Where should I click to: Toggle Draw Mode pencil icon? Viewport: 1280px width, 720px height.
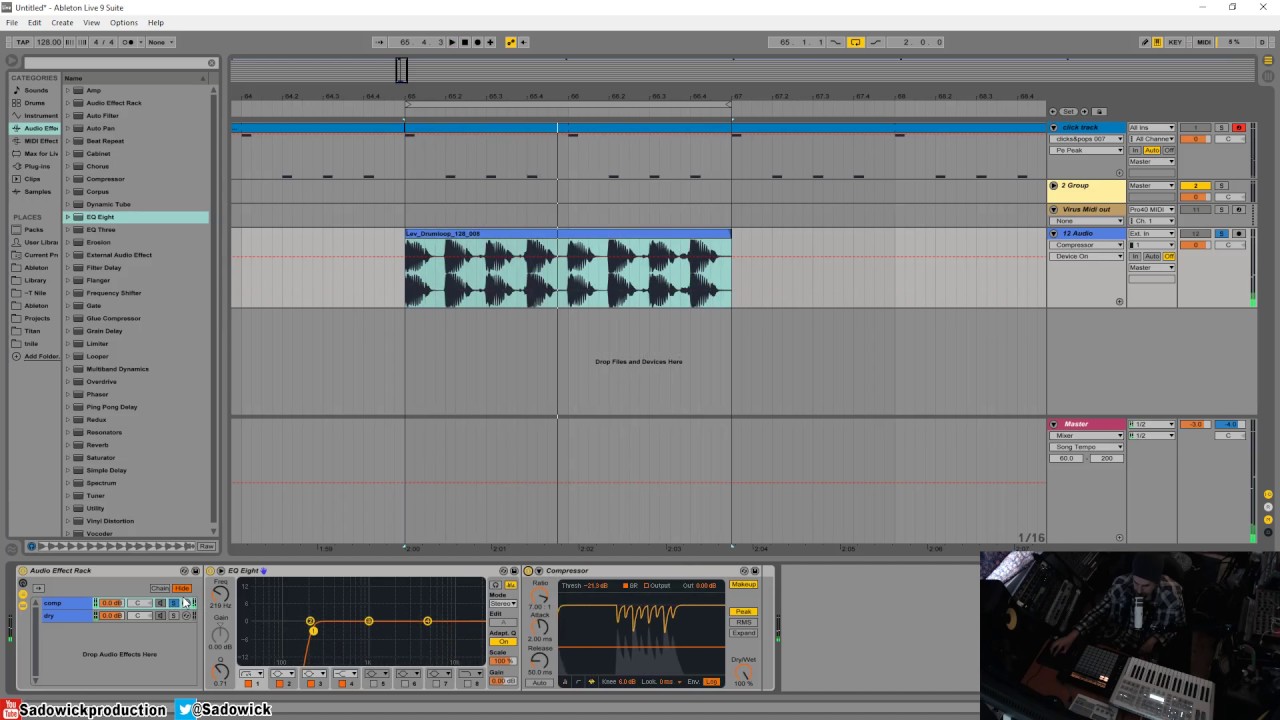(x=1145, y=42)
